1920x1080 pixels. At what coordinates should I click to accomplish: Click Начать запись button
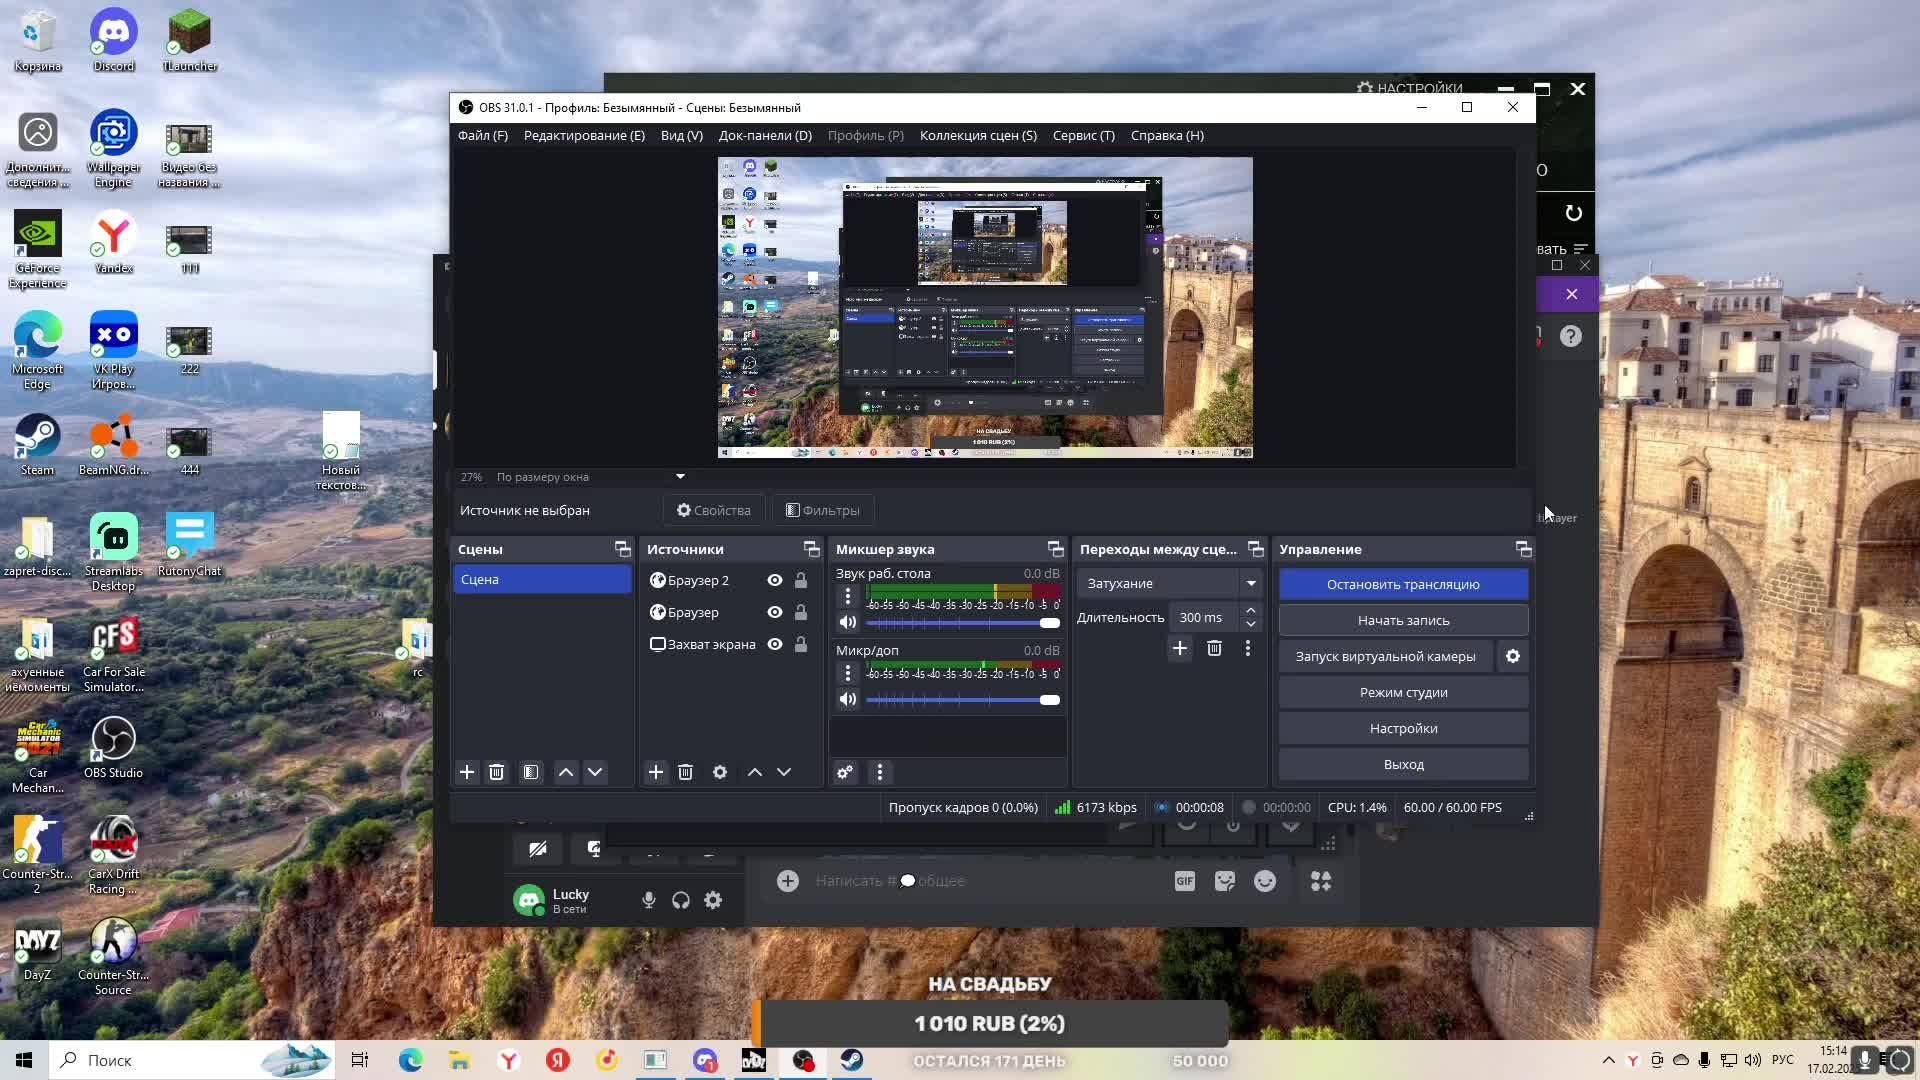click(1403, 620)
